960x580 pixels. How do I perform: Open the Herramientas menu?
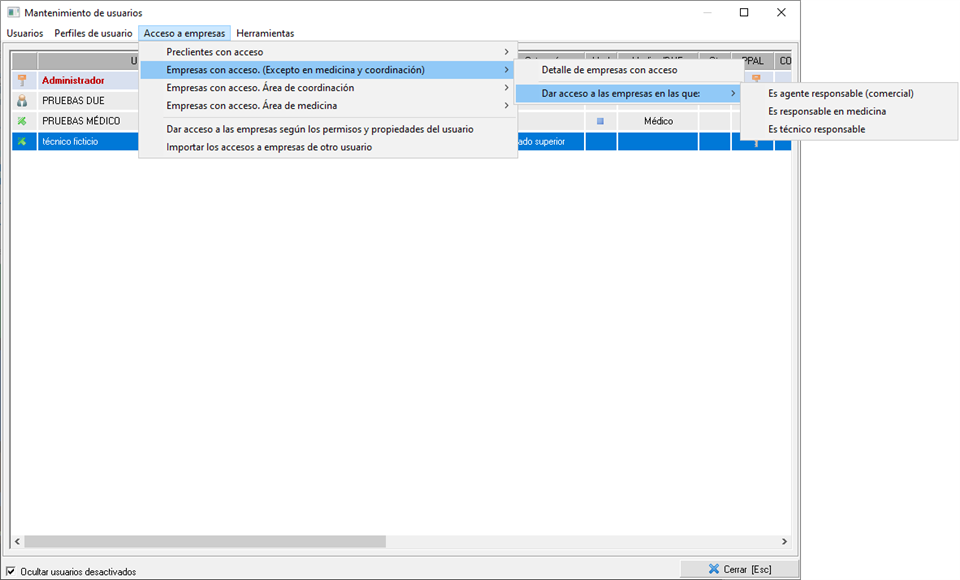[265, 33]
